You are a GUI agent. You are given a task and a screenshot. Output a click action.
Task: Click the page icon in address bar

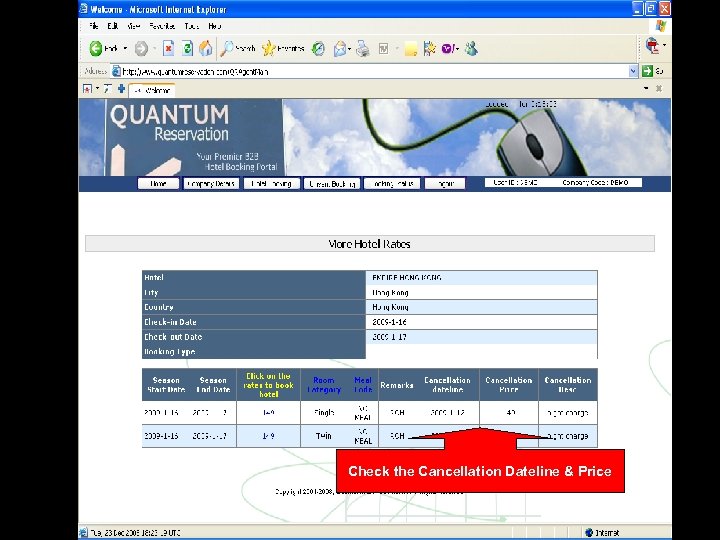(x=116, y=71)
